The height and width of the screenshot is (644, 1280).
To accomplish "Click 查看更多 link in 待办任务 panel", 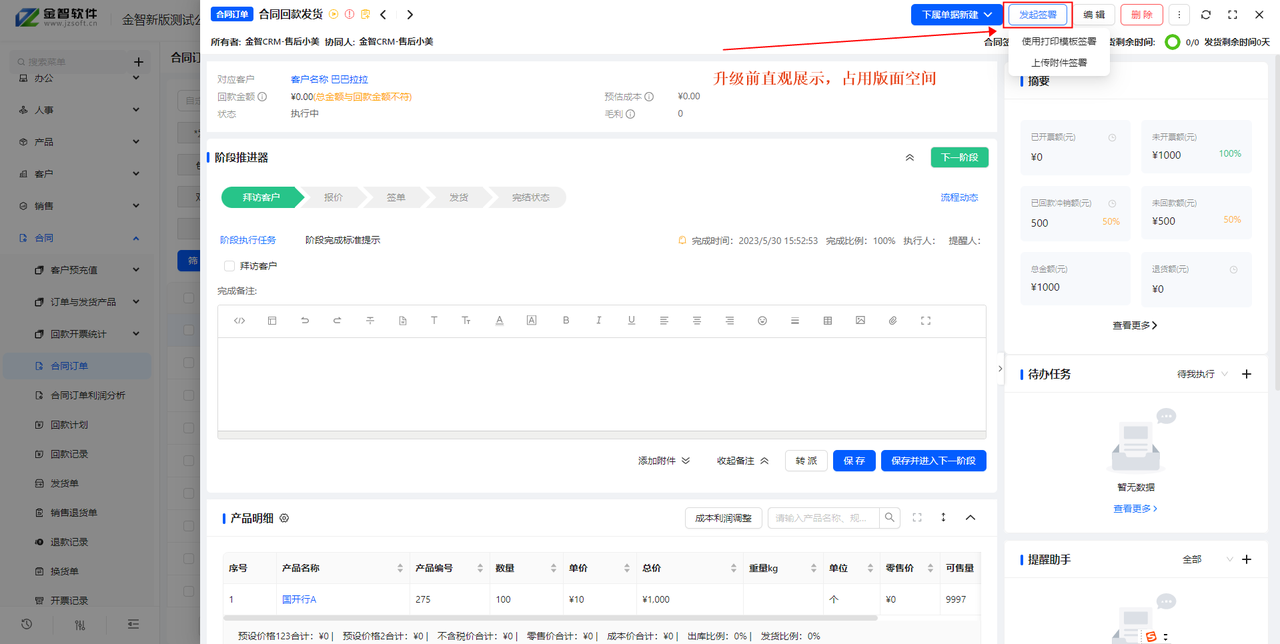I will [1135, 509].
